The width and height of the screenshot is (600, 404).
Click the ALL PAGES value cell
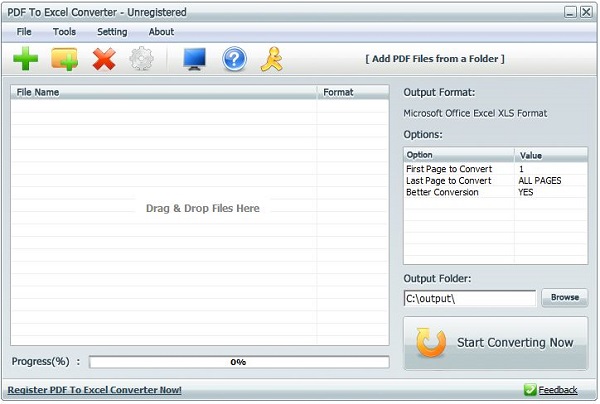tap(540, 181)
